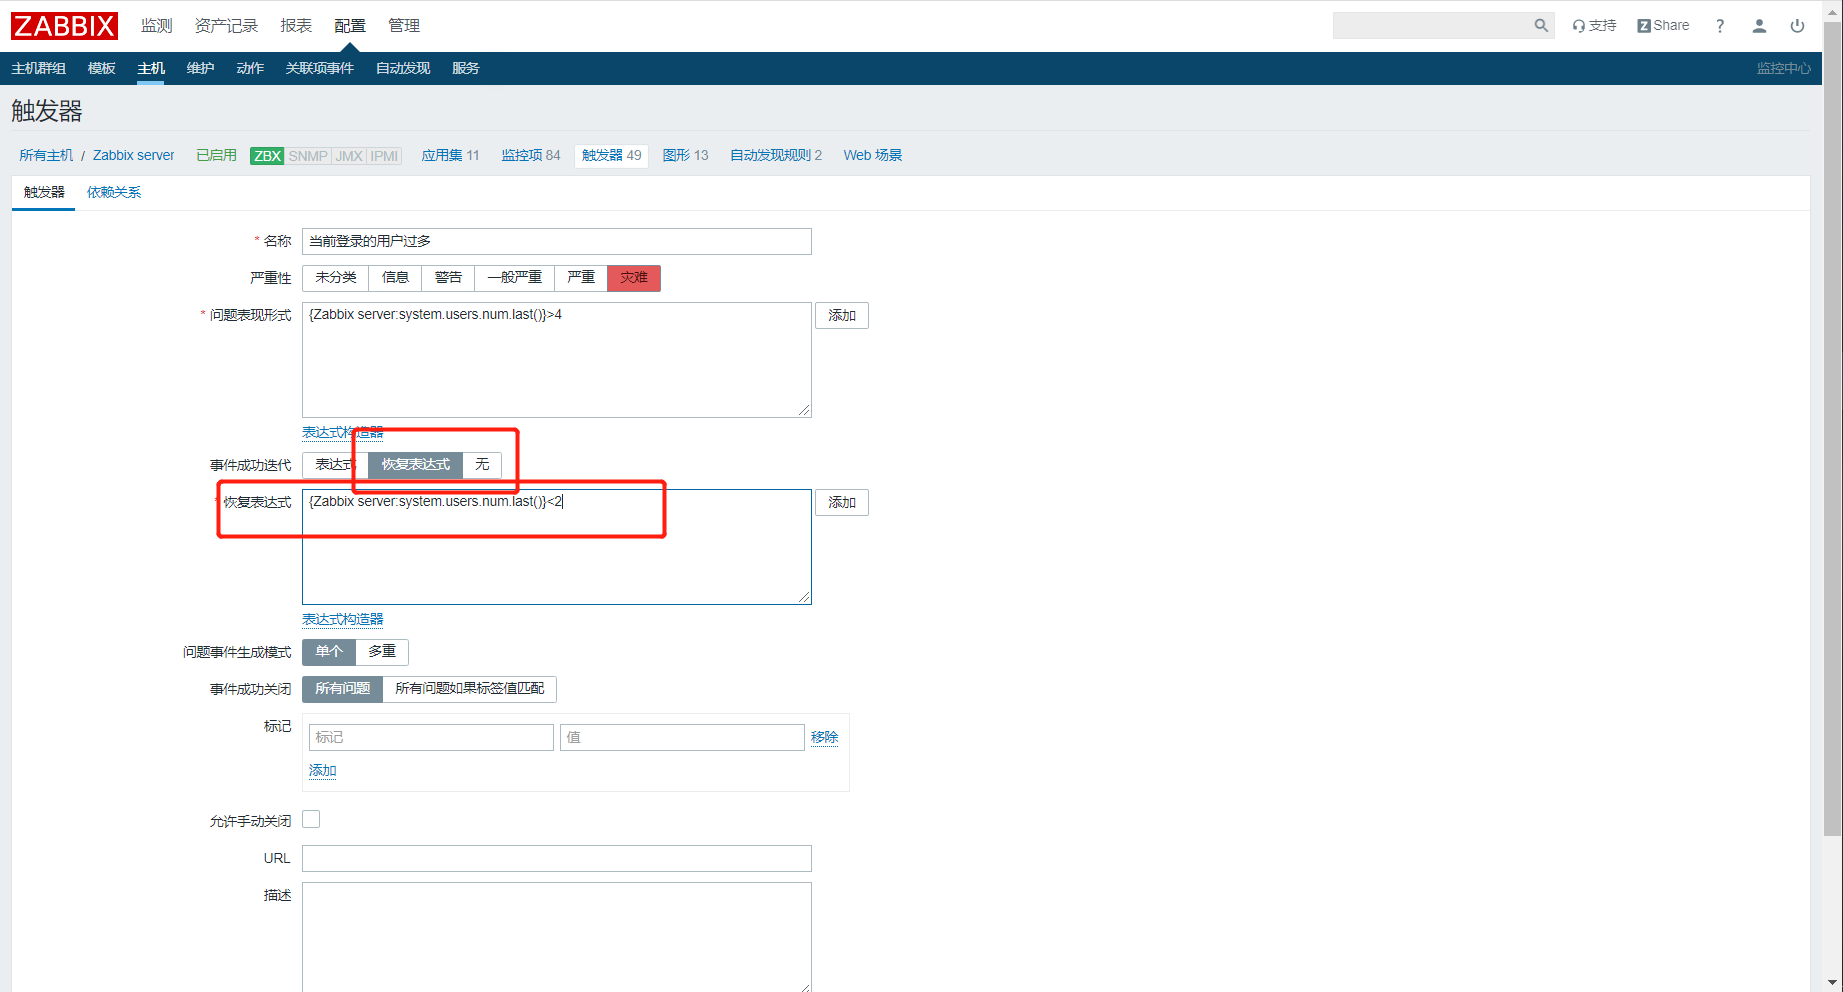The image size is (1843, 992).
Task: Set recovery mode to 无
Action: coord(482,465)
